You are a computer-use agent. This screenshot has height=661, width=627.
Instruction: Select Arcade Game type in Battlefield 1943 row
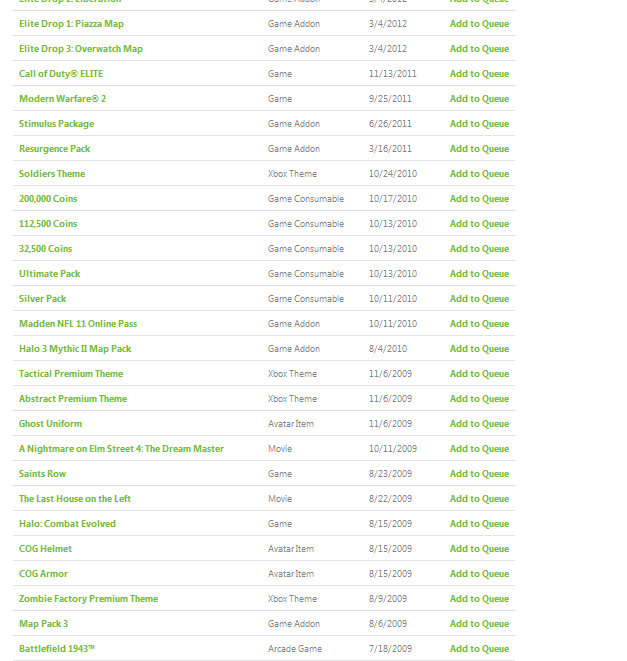click(295, 649)
